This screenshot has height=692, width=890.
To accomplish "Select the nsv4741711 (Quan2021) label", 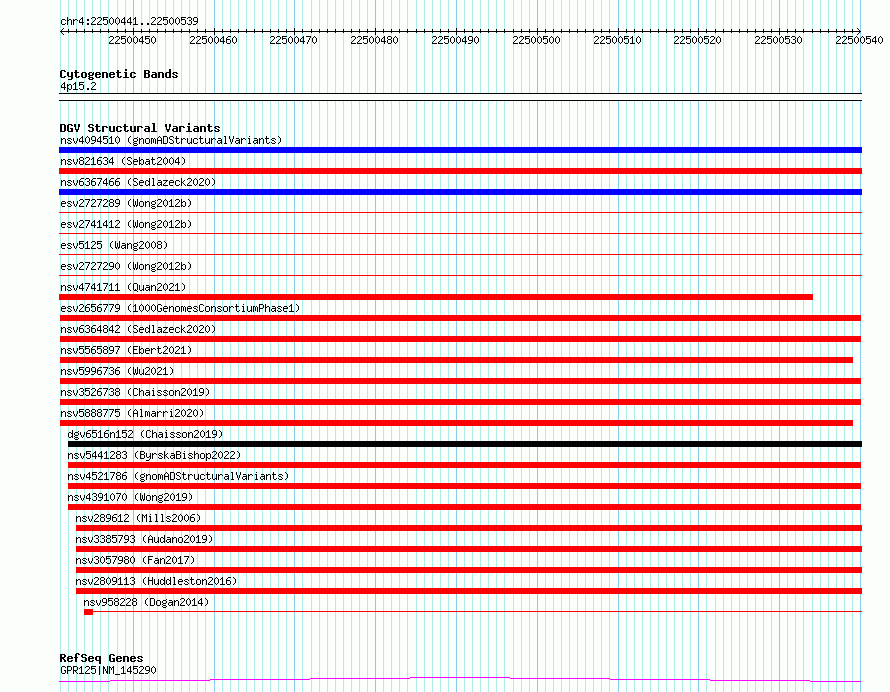I will coord(123,287).
